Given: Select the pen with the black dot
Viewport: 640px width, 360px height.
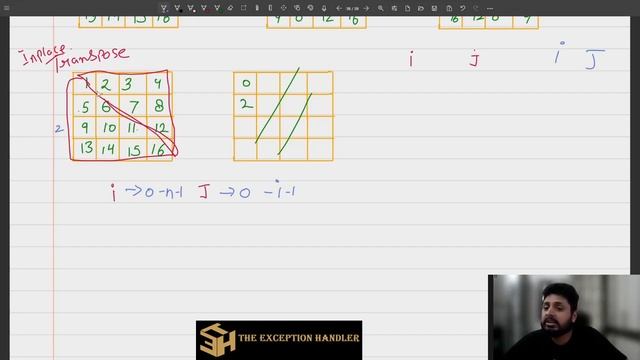Looking at the screenshot, I should (178, 8).
